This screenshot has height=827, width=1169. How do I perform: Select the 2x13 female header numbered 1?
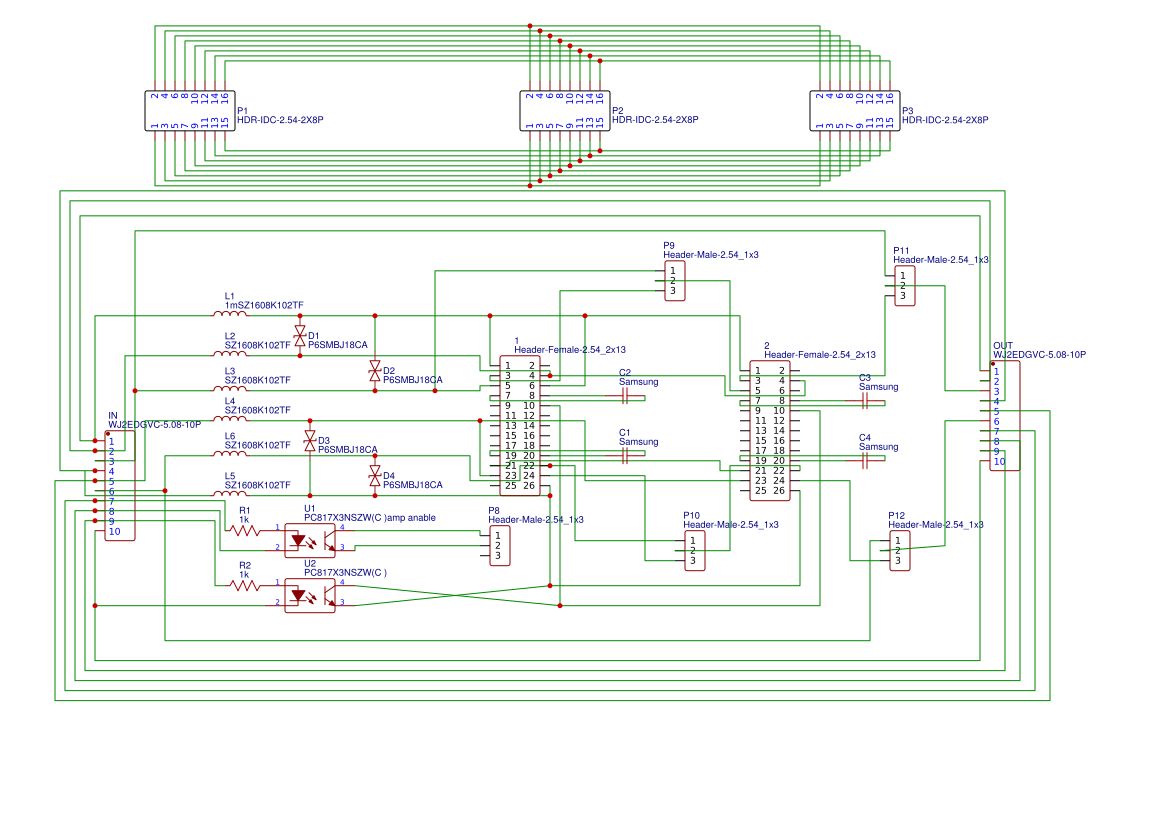(x=520, y=426)
